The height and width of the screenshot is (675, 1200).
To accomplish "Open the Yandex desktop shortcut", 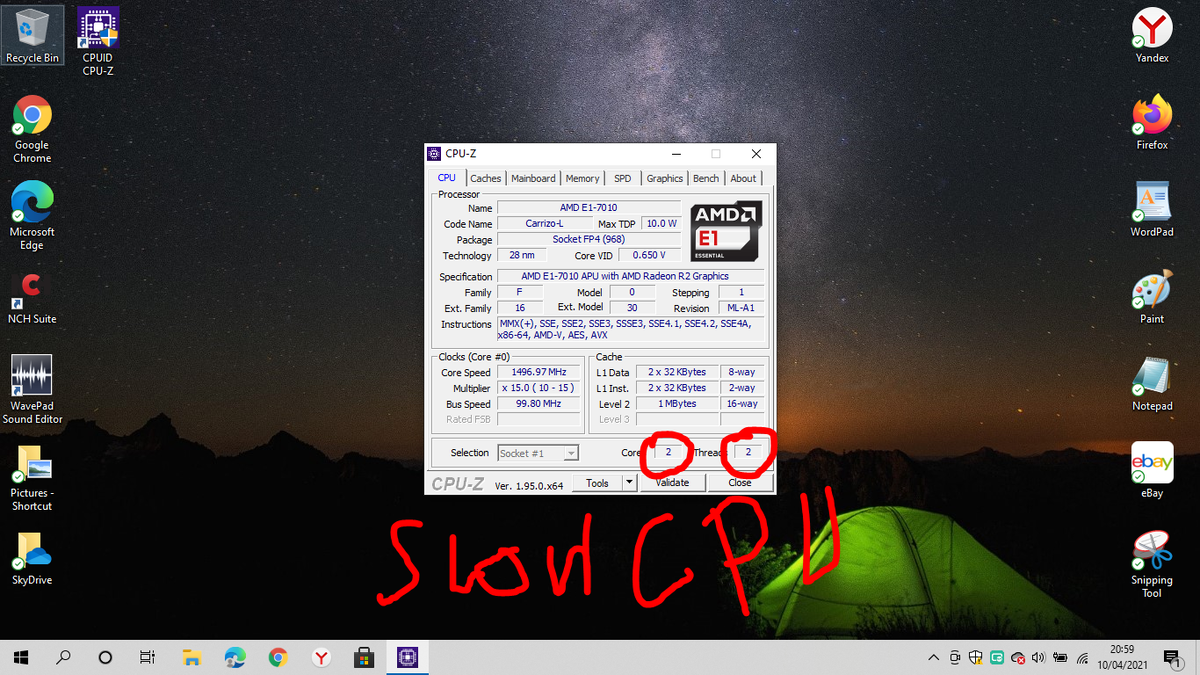I will (x=1152, y=36).
